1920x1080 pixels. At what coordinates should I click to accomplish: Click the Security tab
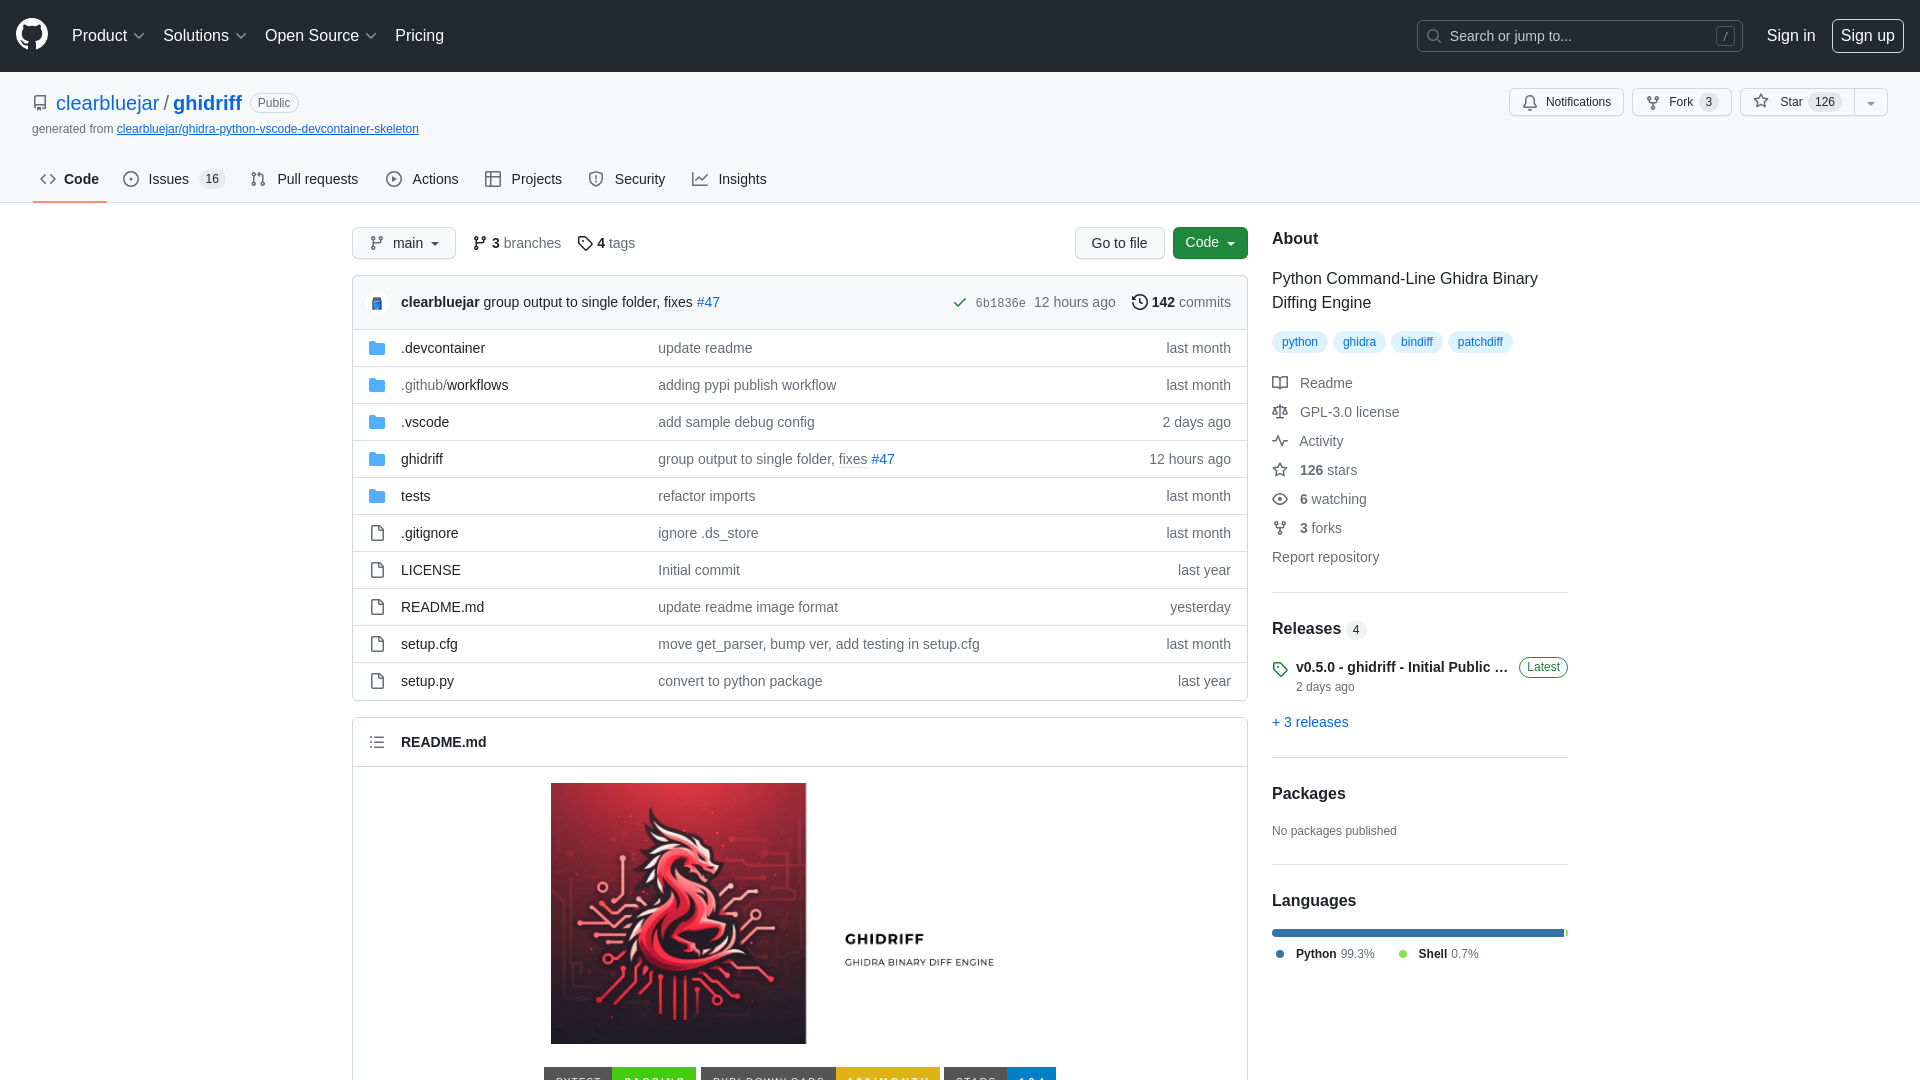[626, 178]
